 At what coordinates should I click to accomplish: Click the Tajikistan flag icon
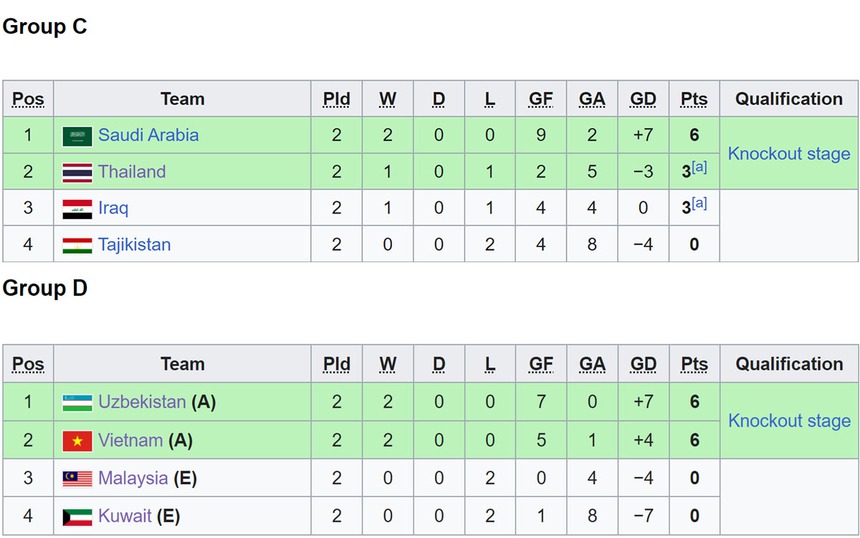(x=77, y=245)
